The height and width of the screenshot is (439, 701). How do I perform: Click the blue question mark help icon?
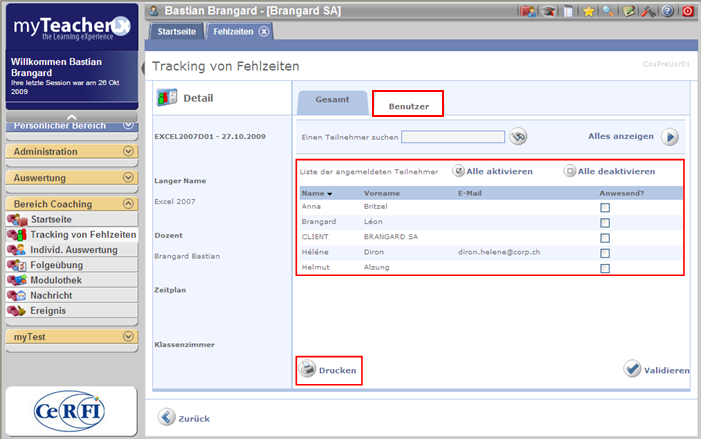coord(668,11)
